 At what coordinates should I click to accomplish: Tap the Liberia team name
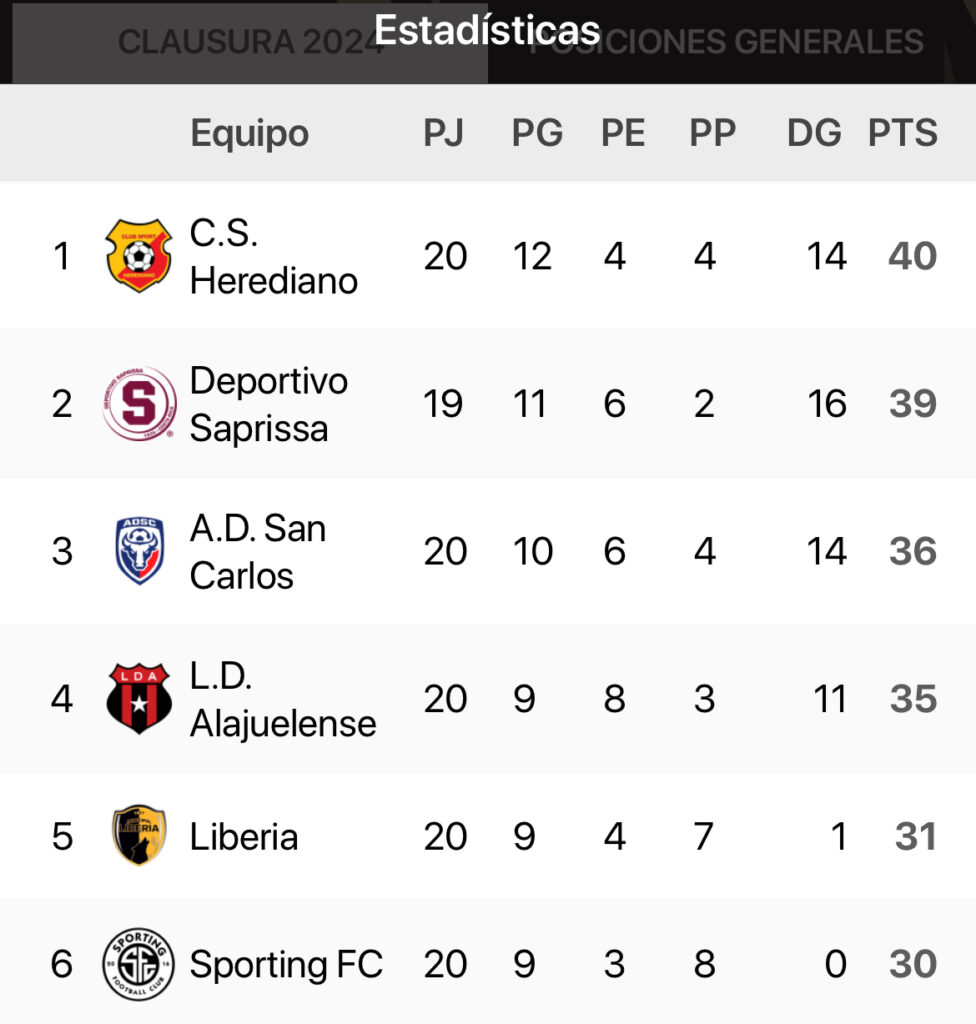pyautogui.click(x=244, y=836)
